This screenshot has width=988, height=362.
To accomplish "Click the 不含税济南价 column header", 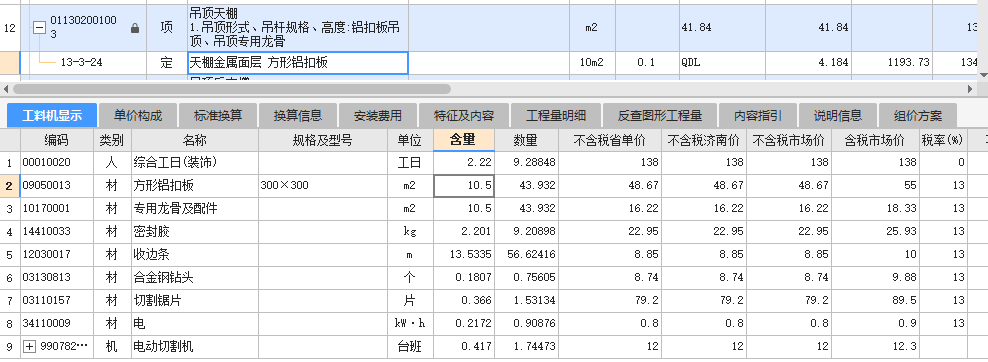I will [704, 140].
